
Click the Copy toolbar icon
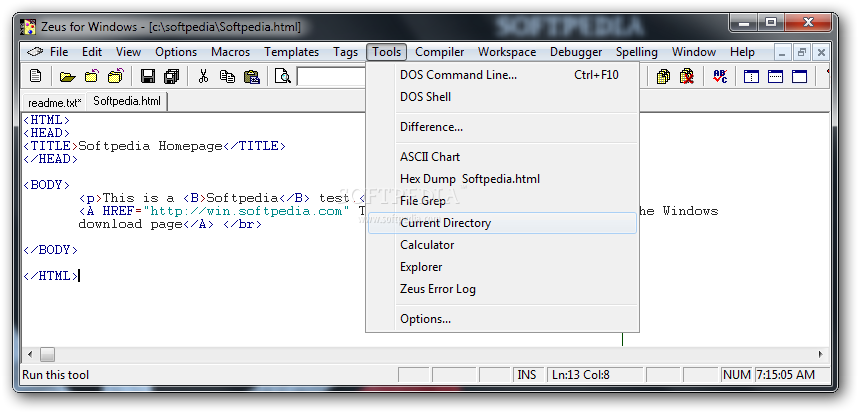click(x=227, y=76)
